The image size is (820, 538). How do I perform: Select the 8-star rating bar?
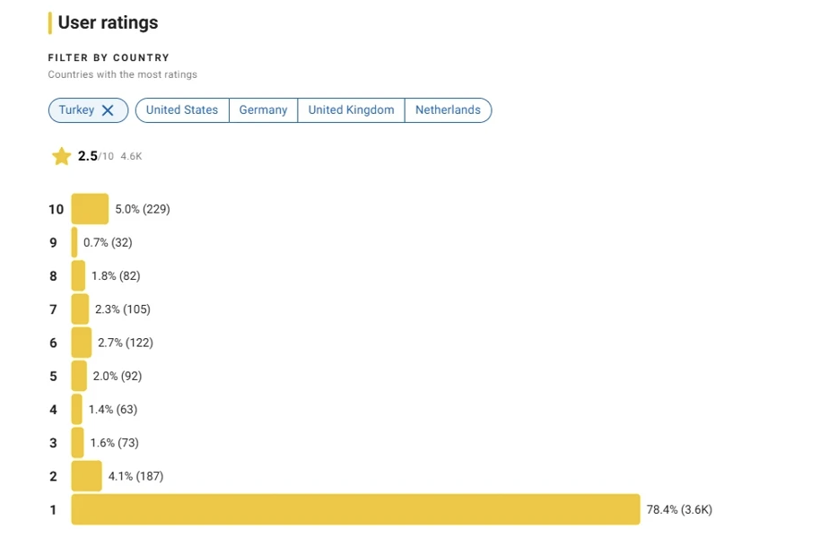click(x=78, y=276)
